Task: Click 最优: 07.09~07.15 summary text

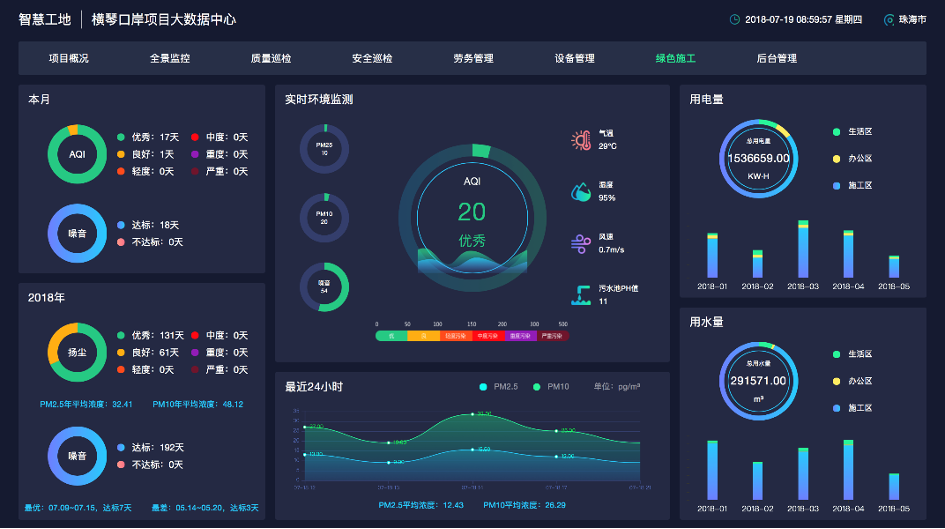Action: click(x=78, y=508)
